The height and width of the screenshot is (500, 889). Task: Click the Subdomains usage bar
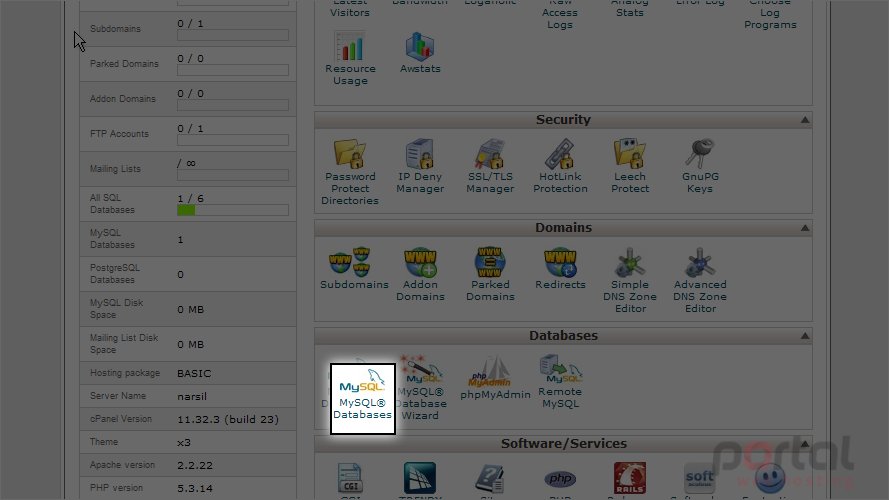tap(233, 35)
